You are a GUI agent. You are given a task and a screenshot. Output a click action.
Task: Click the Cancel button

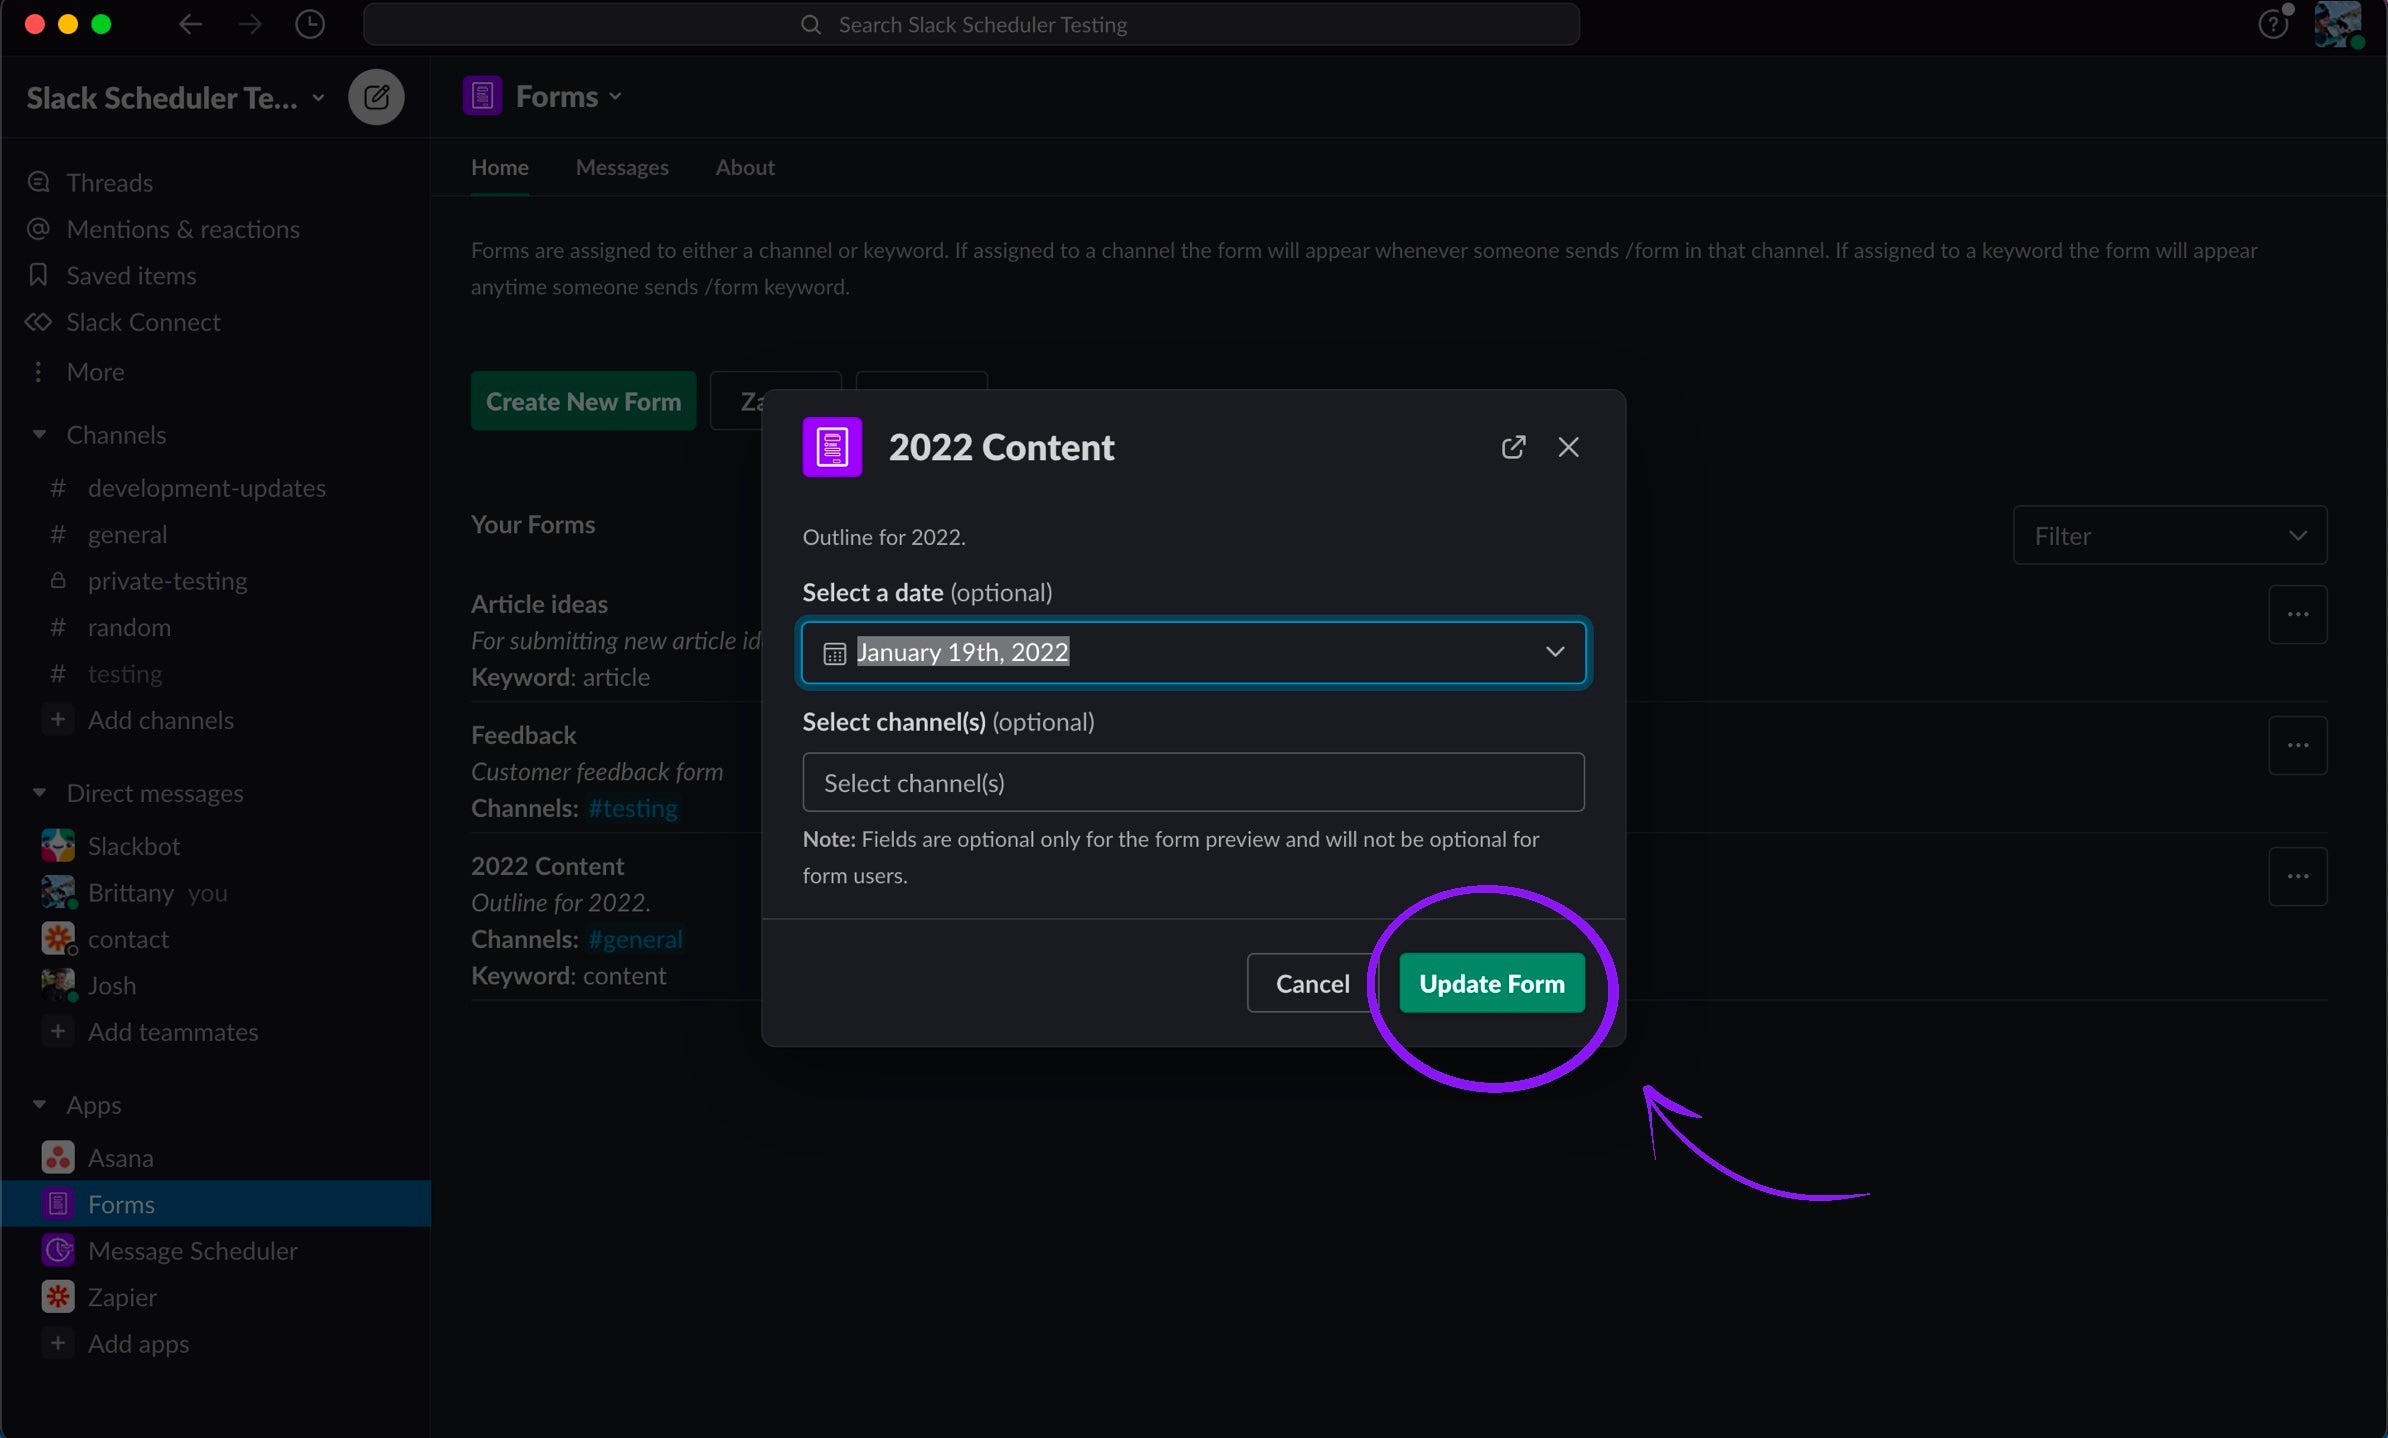click(1312, 984)
